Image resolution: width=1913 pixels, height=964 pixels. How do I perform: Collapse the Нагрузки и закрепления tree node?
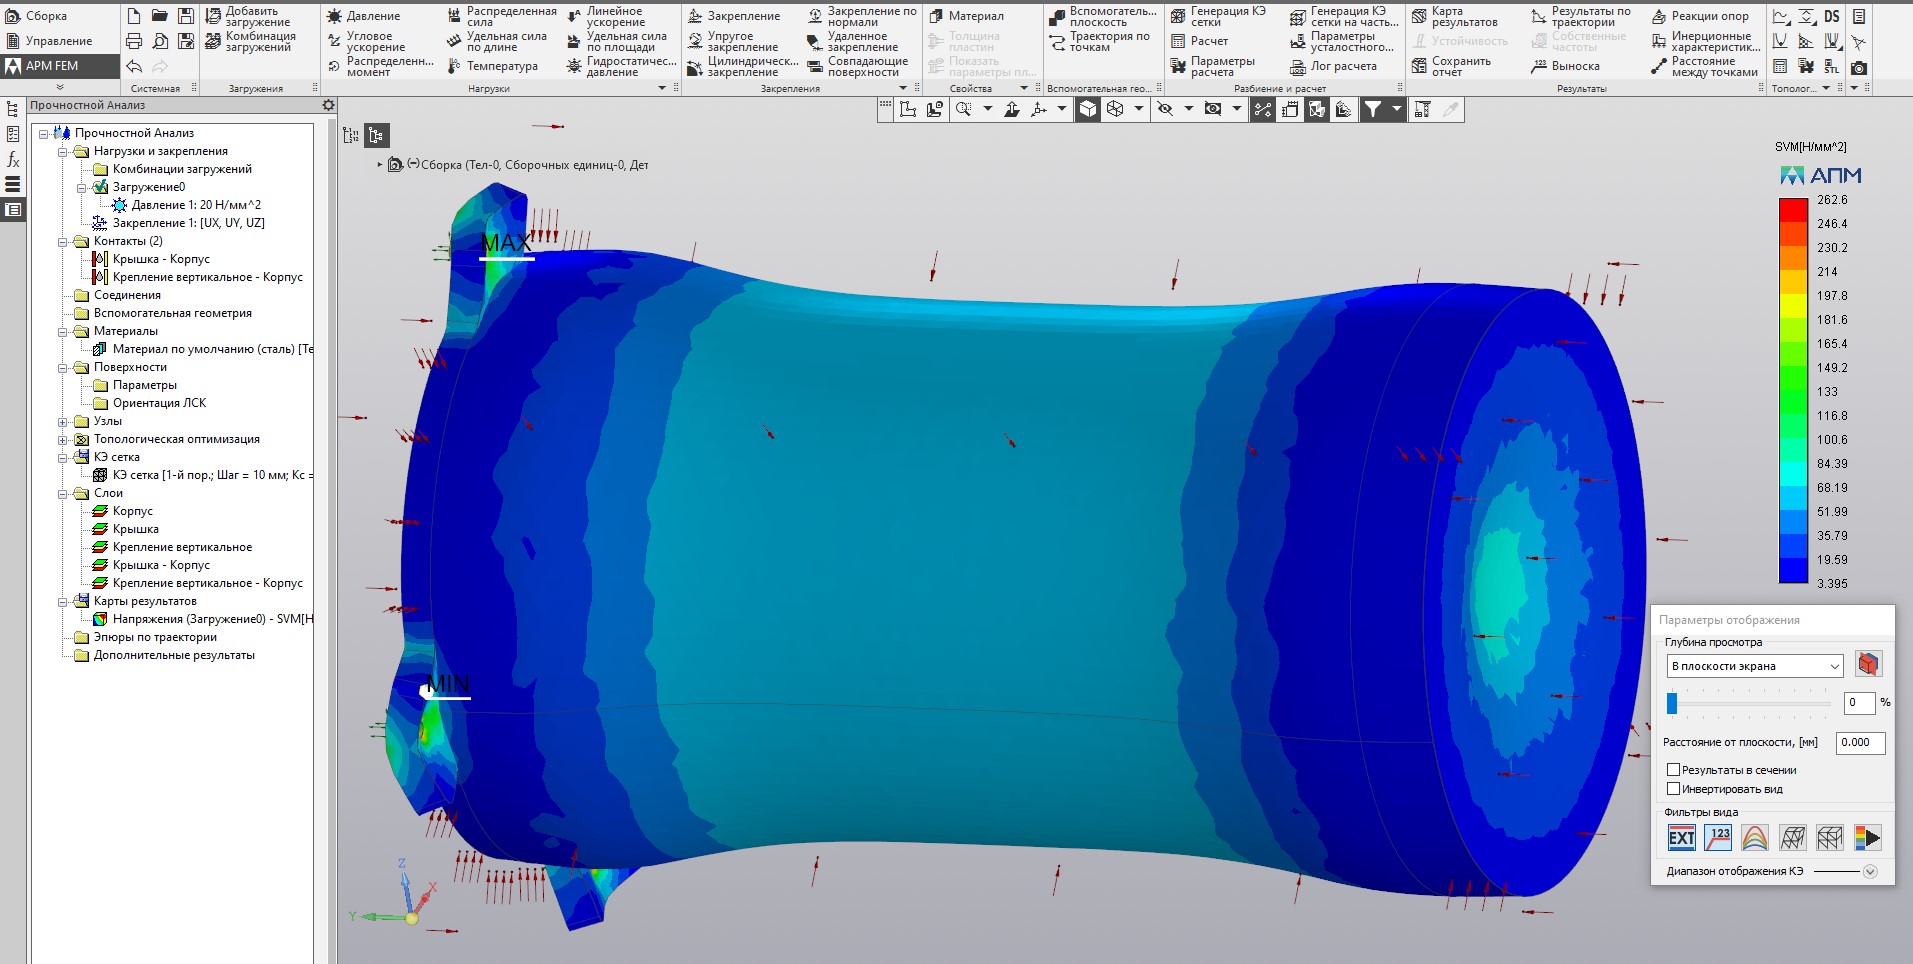pos(63,151)
